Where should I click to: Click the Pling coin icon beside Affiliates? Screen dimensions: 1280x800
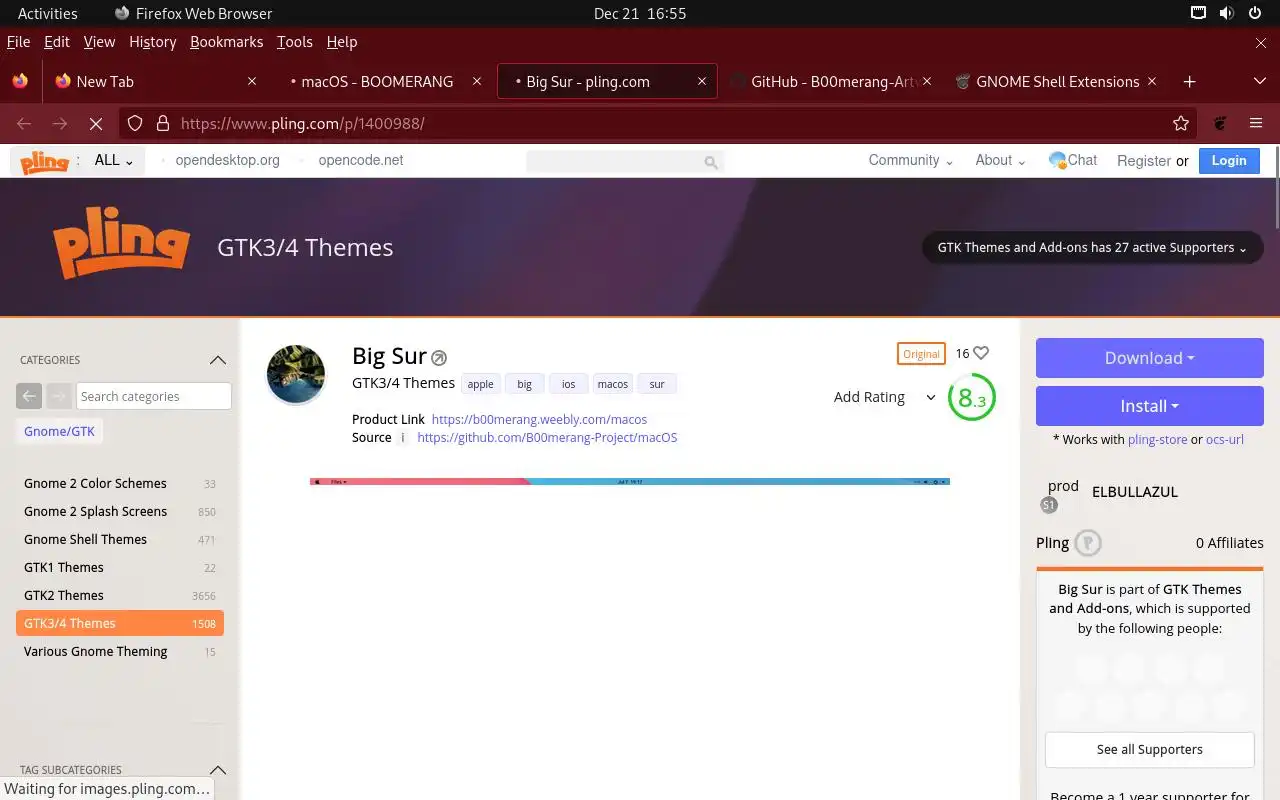tap(1088, 542)
